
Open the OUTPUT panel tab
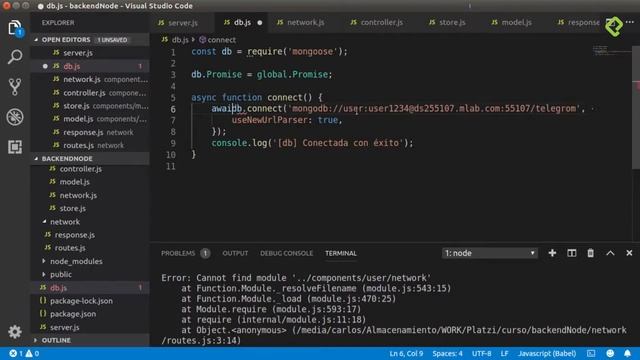pyautogui.click(x=235, y=253)
